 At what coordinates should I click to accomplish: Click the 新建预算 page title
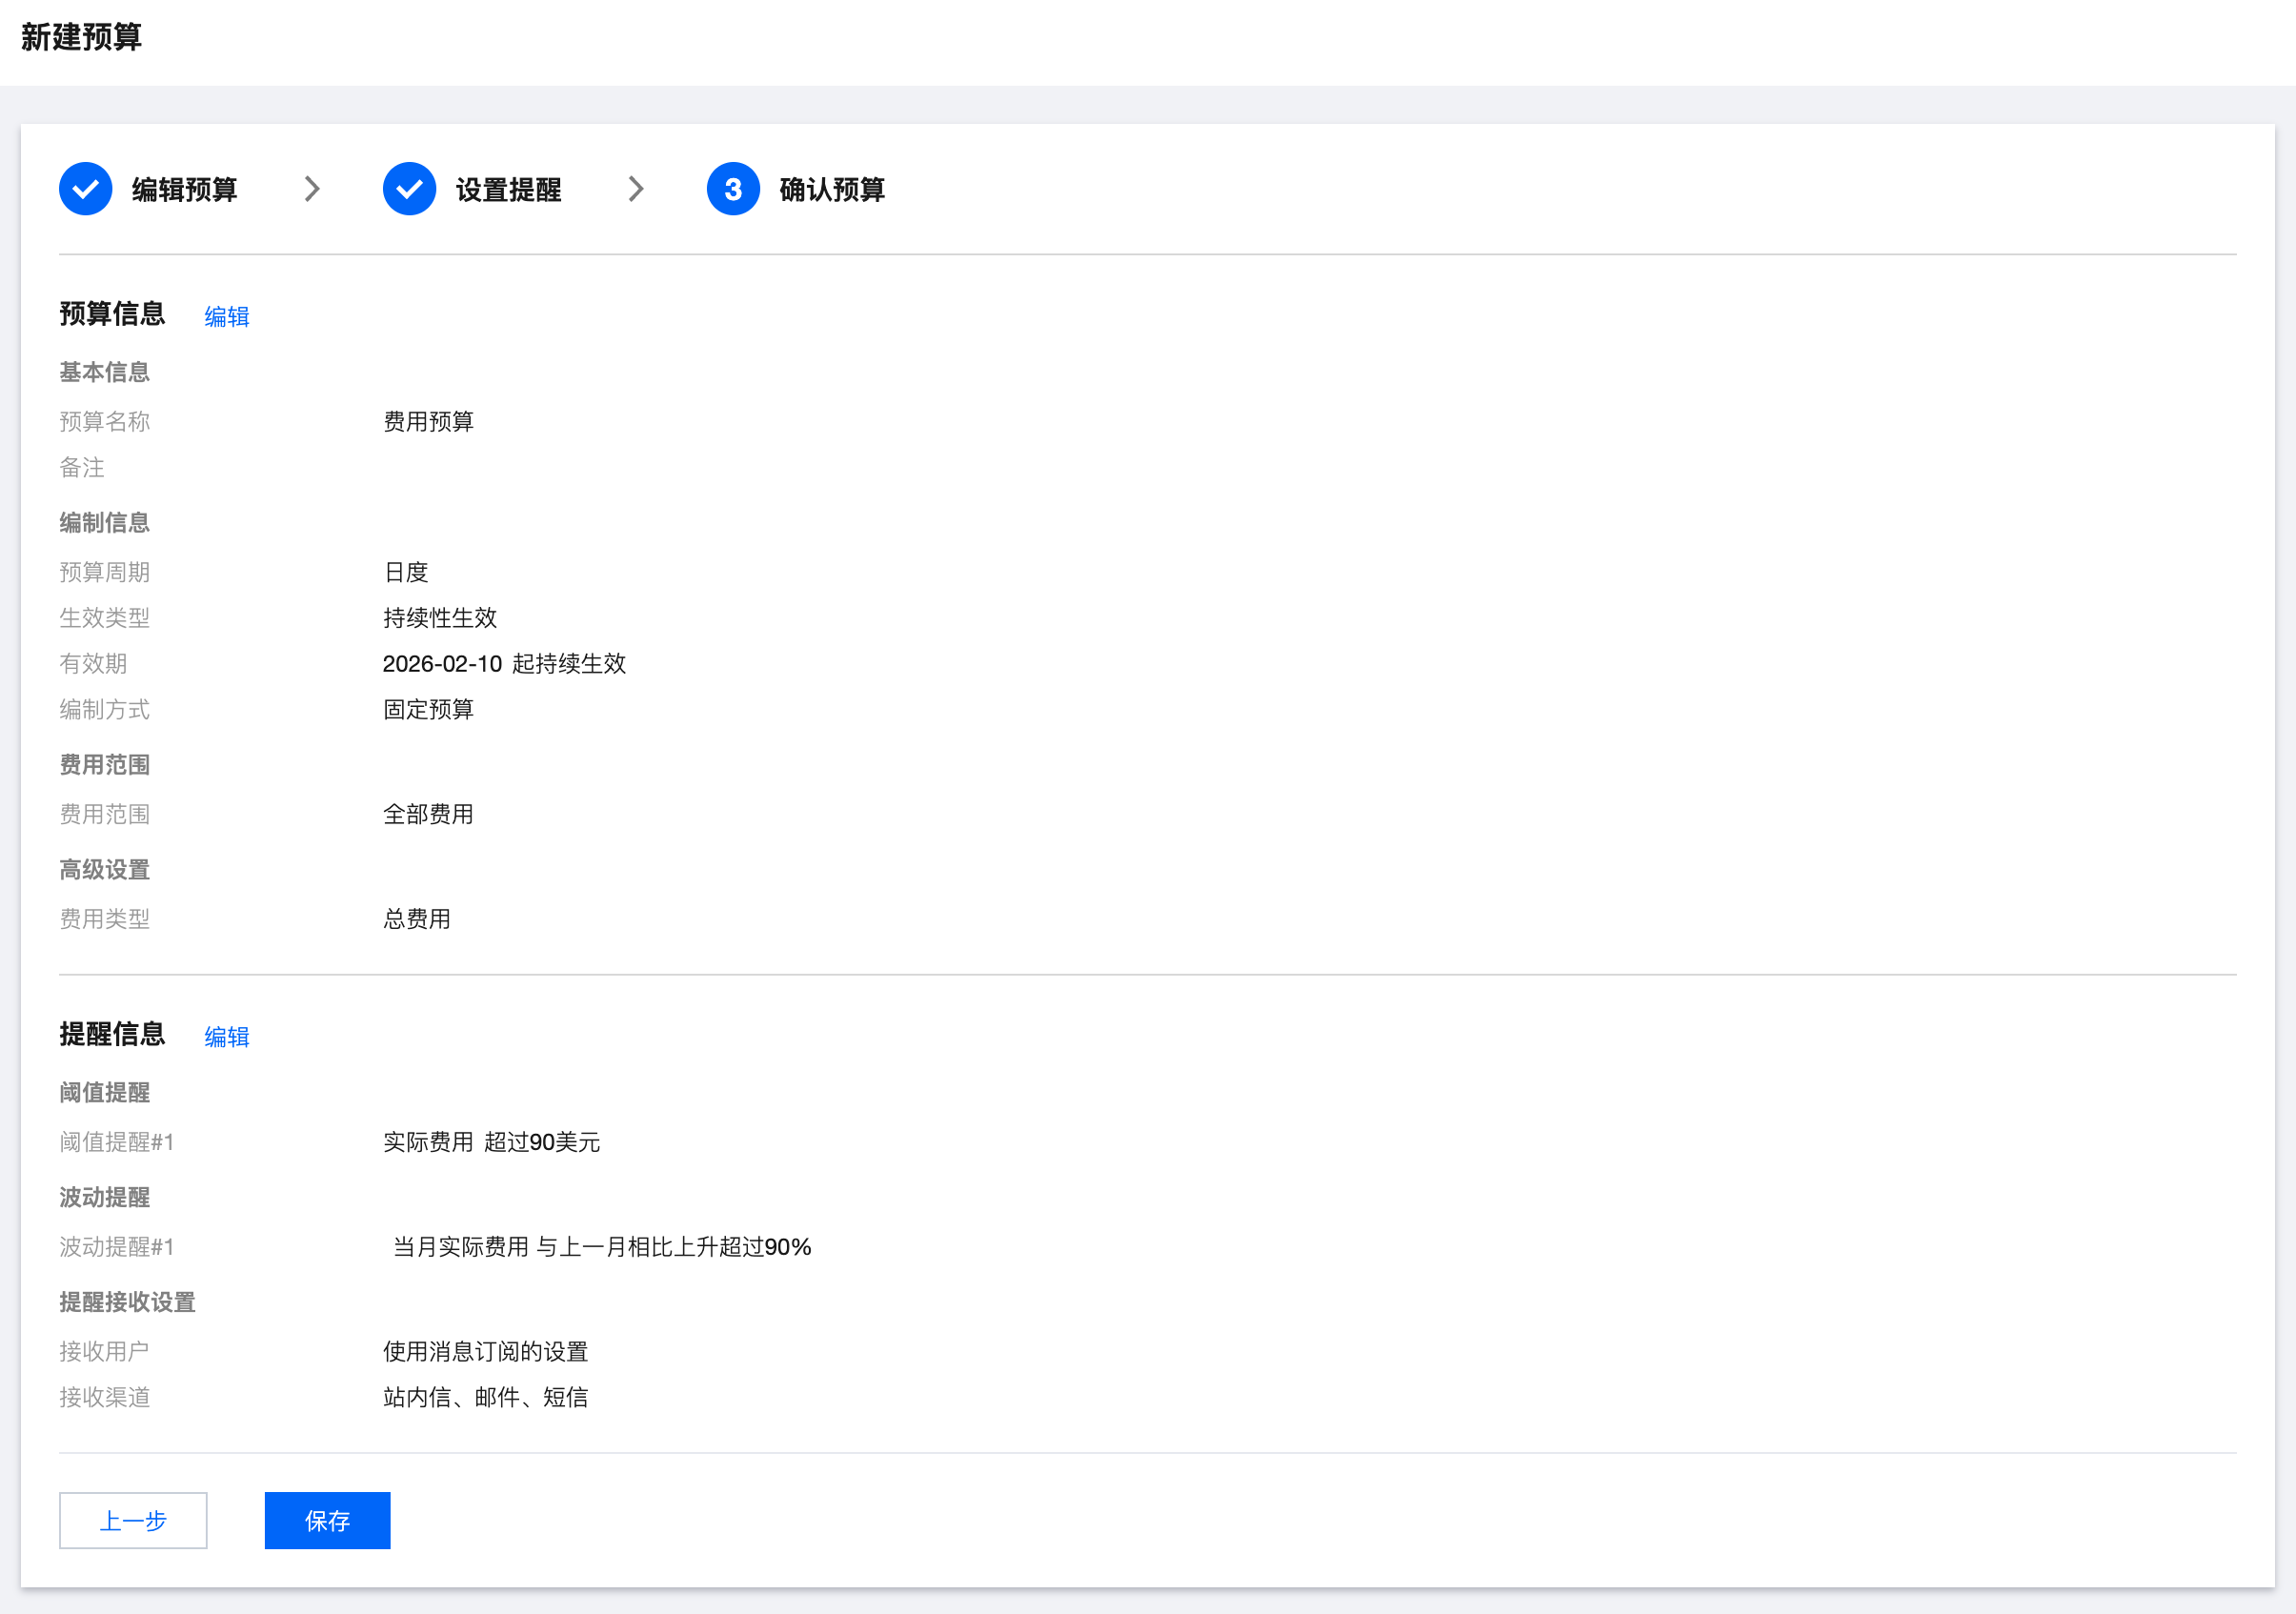[x=82, y=38]
